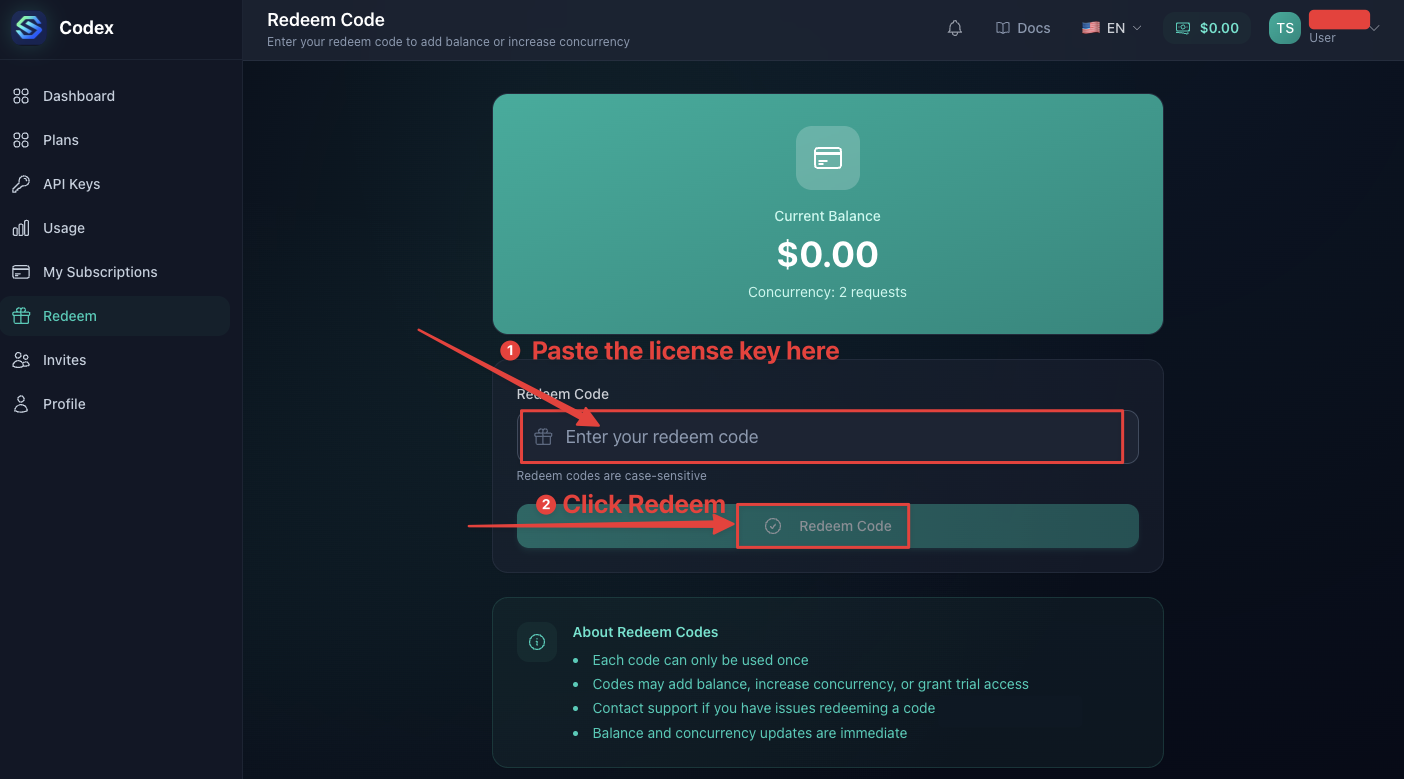
Task: Open the Plans page
Action: click(x=61, y=140)
